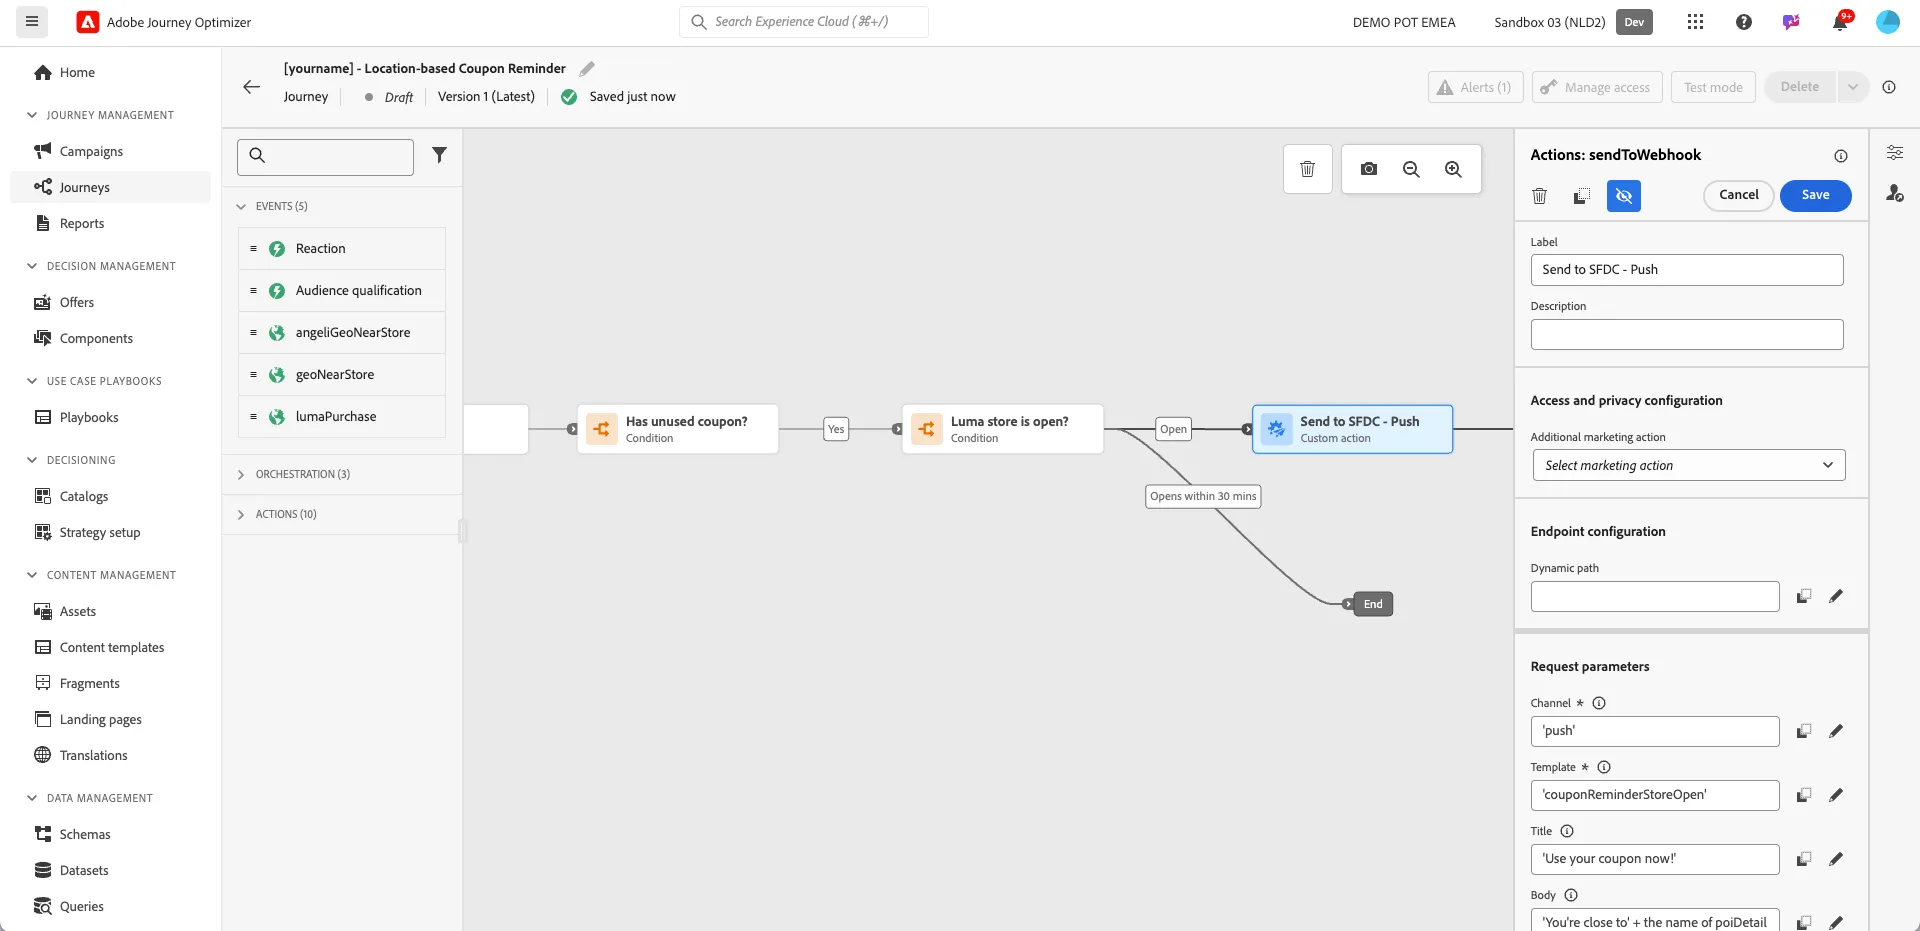This screenshot has height=931, width=1920.
Task: Click the Opens within 30 mins path label
Action: pyautogui.click(x=1203, y=496)
